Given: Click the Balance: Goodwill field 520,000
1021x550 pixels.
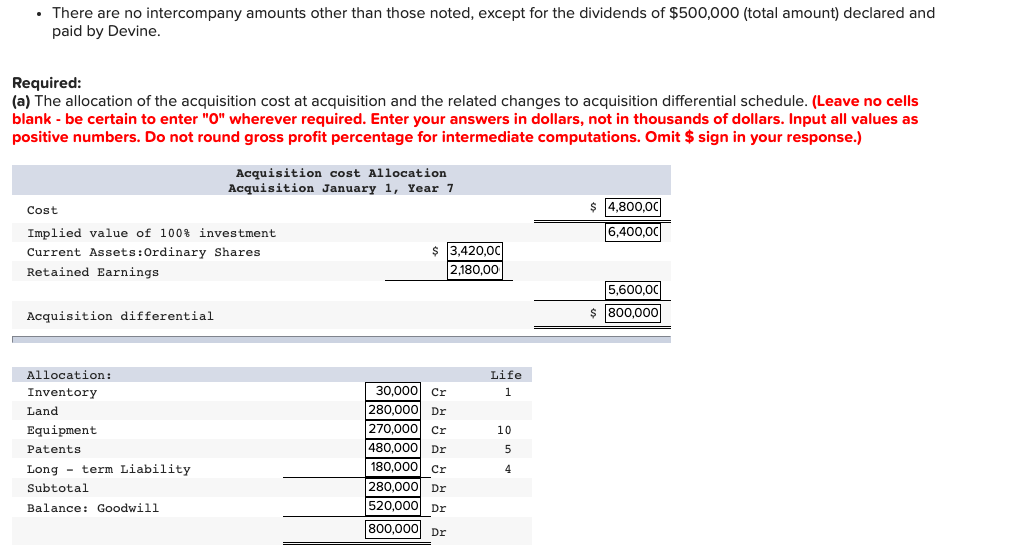Looking at the screenshot, I should coord(393,506).
